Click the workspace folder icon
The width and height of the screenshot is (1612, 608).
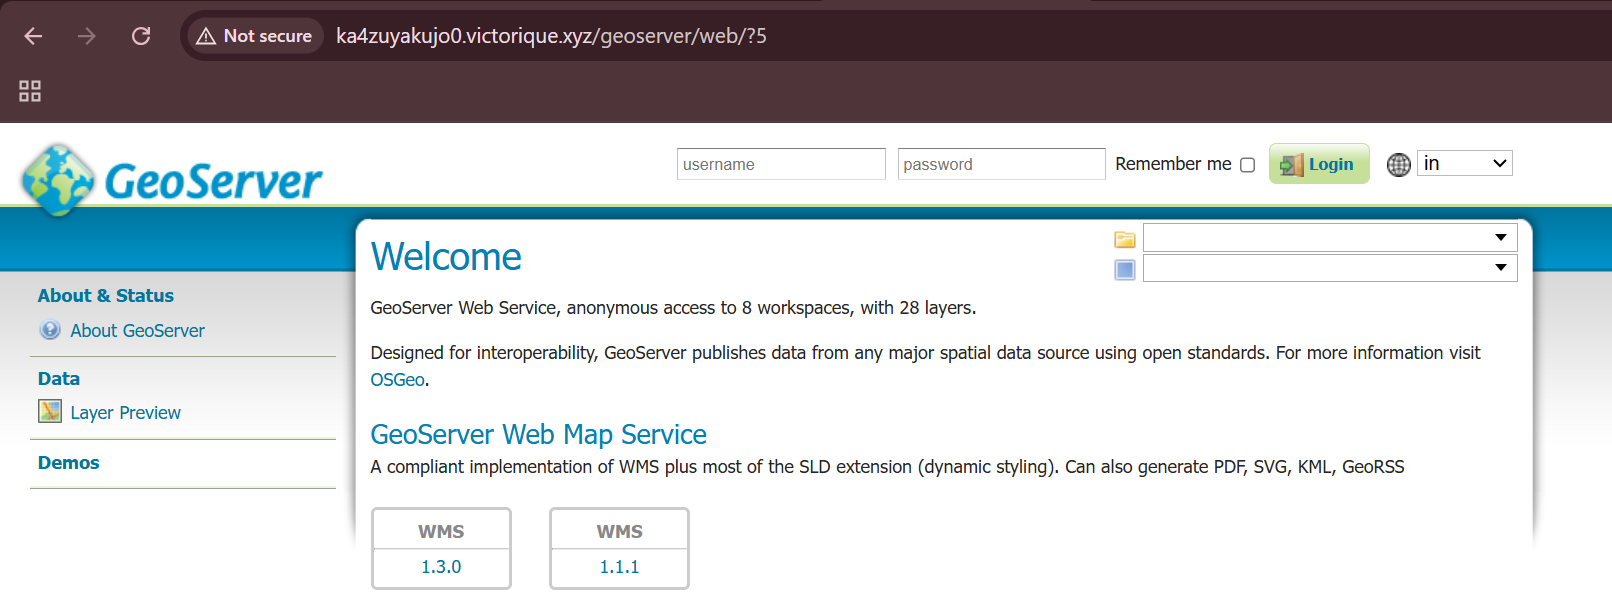tap(1125, 239)
